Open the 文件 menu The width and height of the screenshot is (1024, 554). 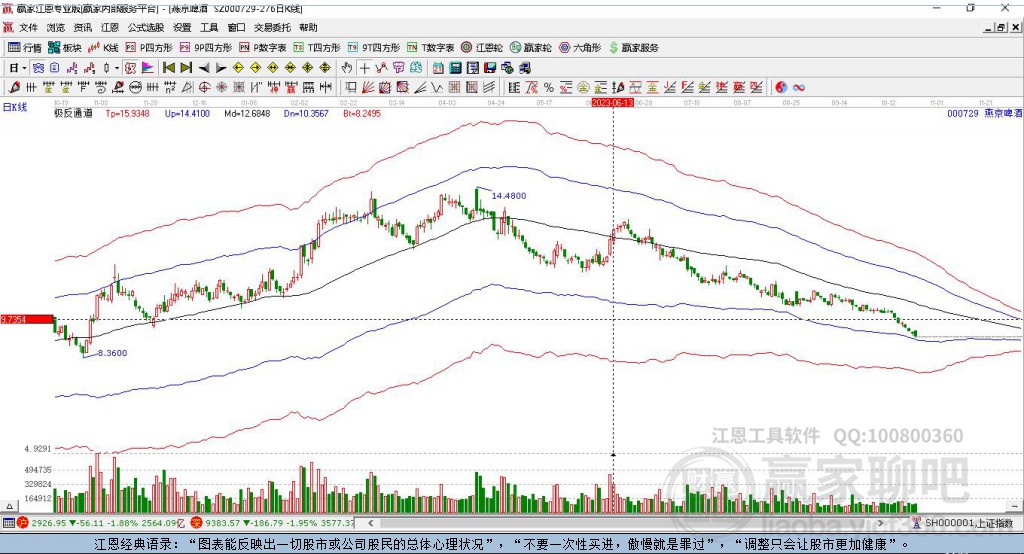(x=28, y=27)
